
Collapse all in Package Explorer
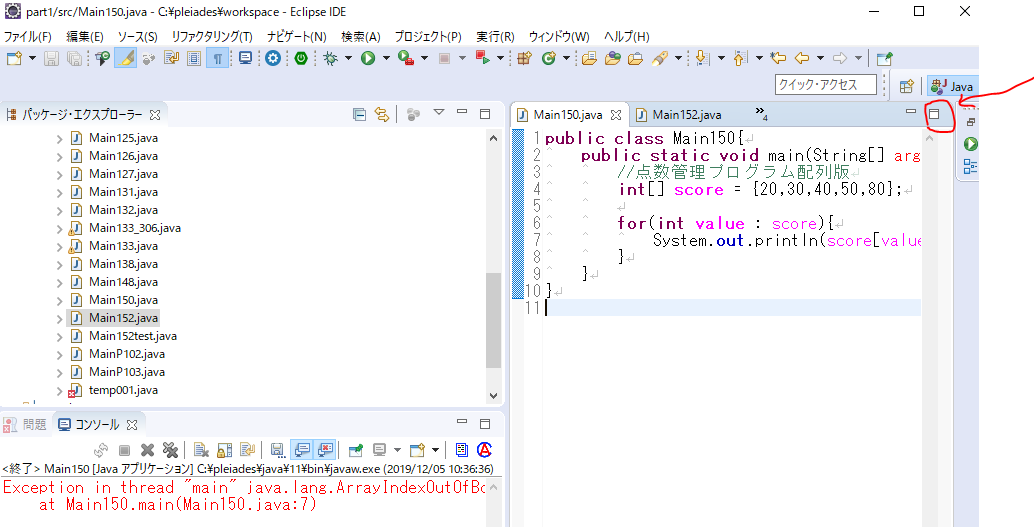(359, 114)
